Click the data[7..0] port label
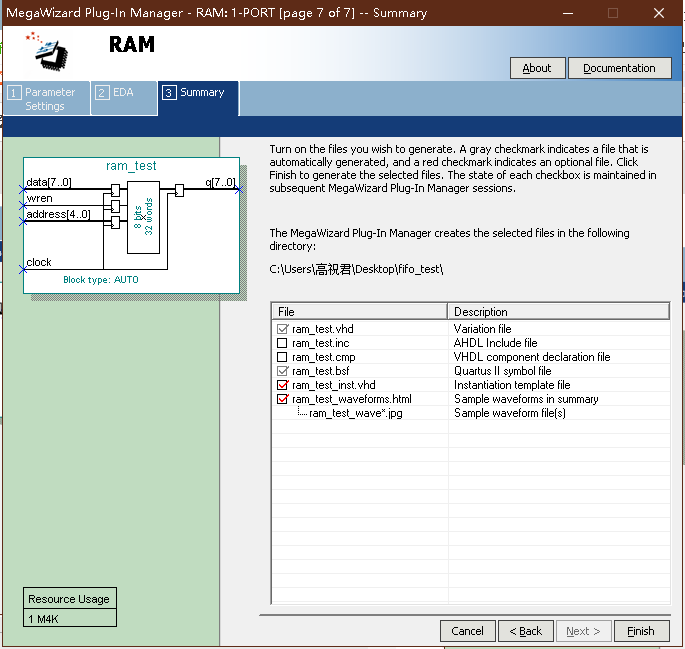This screenshot has width=685, height=649. click(49, 182)
